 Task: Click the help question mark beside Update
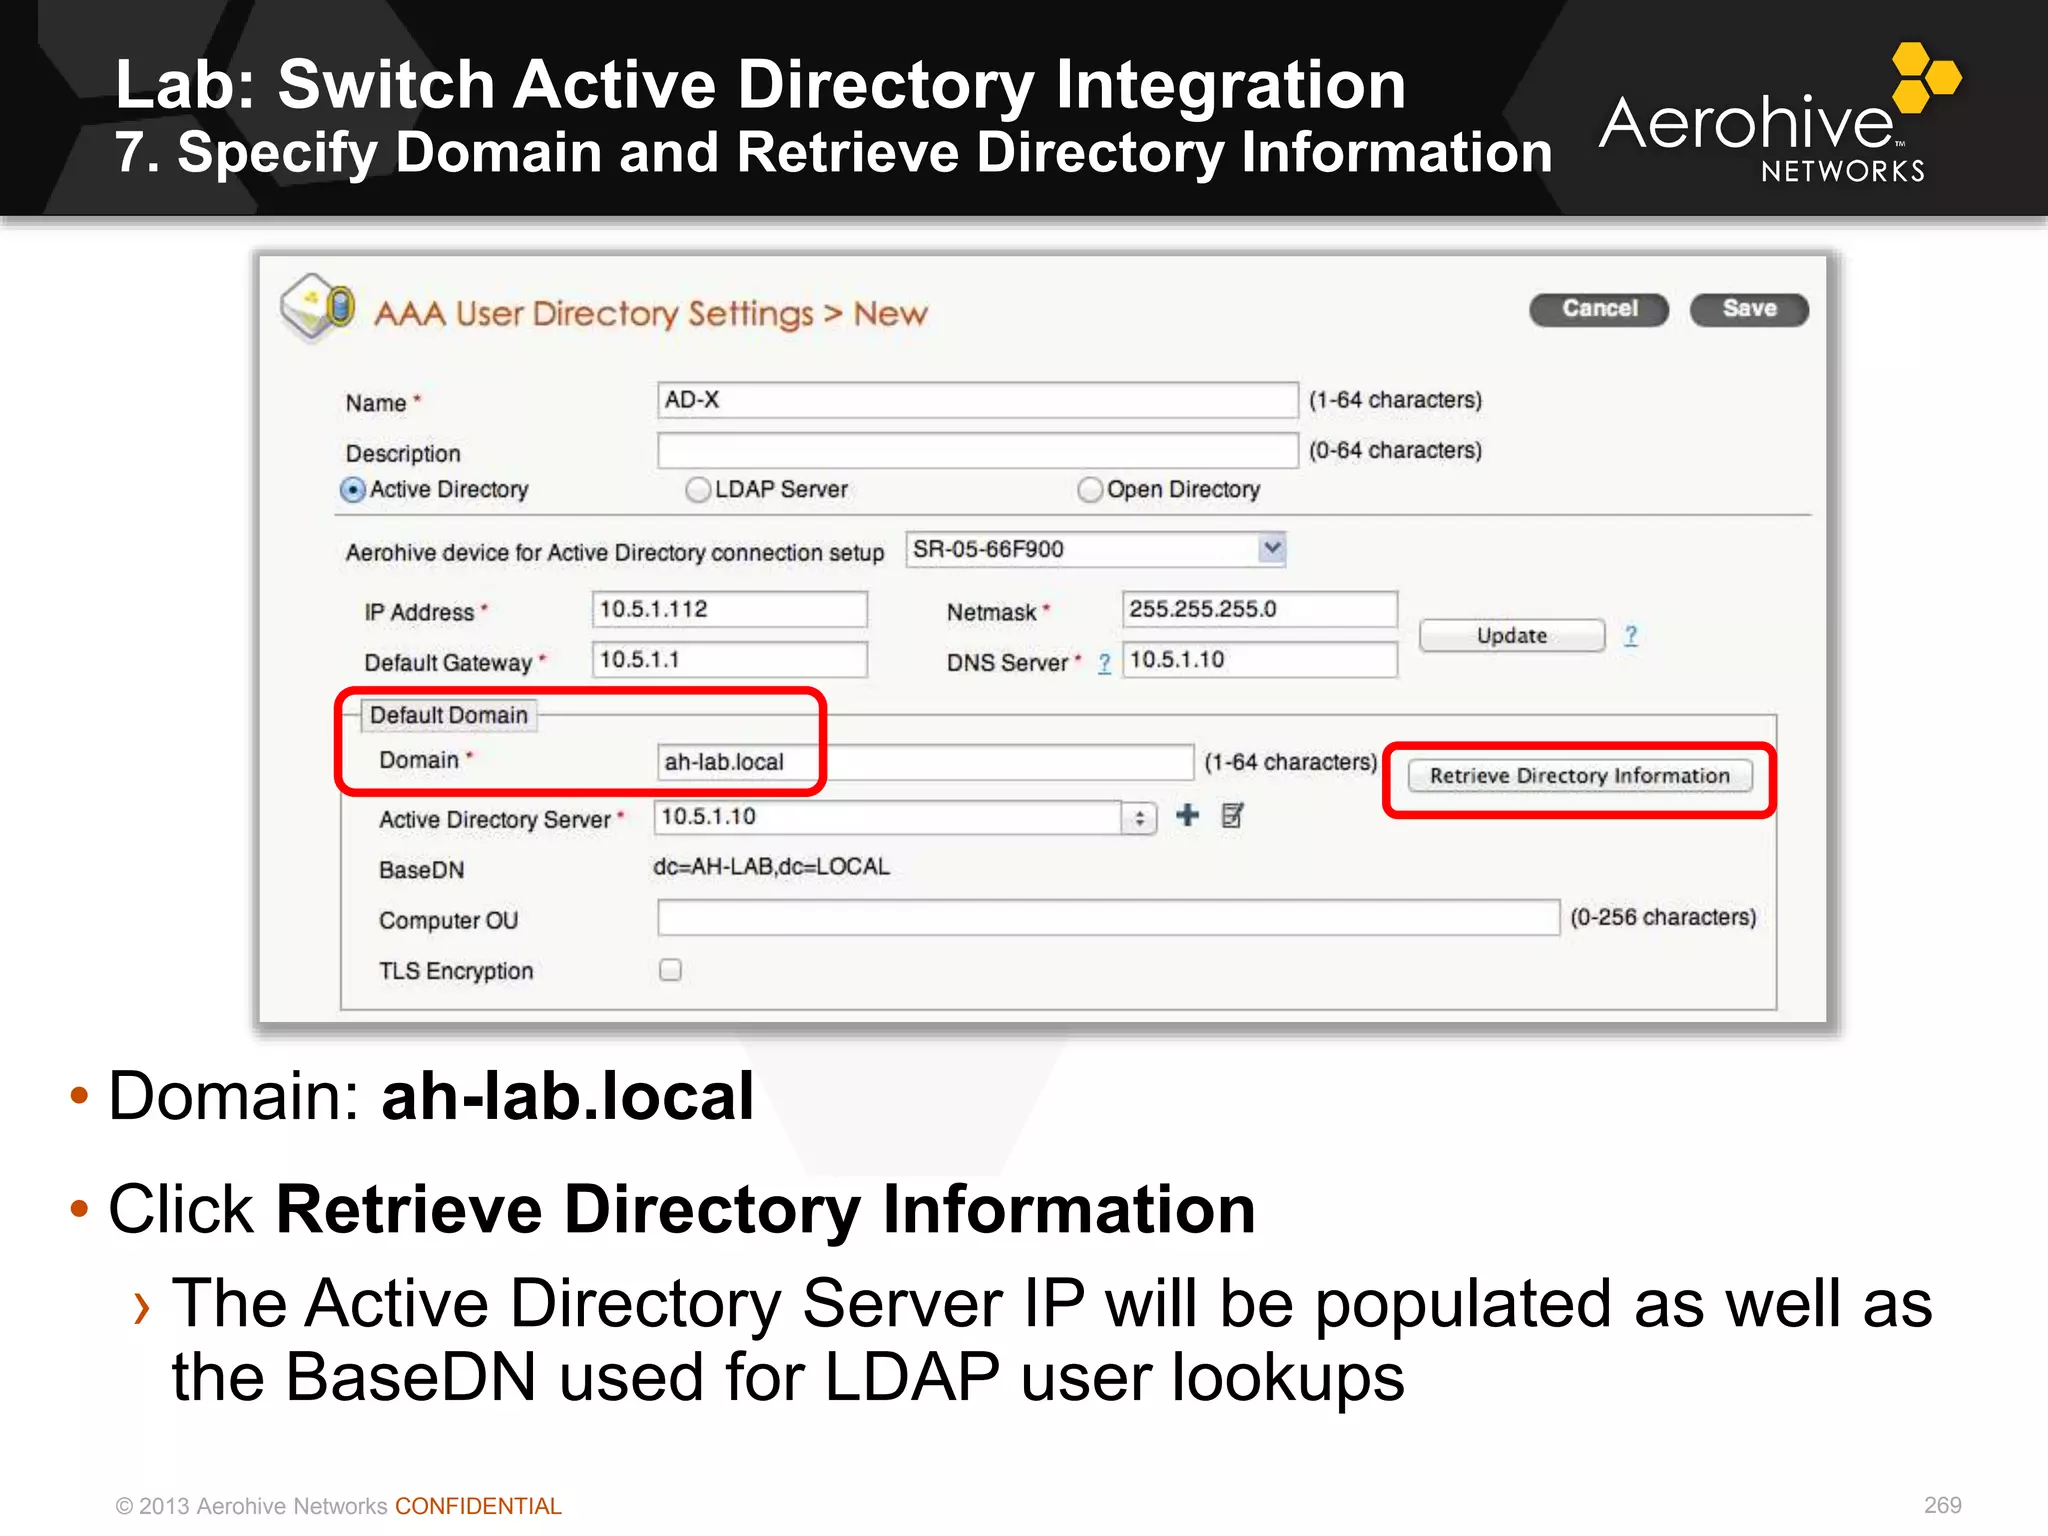coord(1631,636)
